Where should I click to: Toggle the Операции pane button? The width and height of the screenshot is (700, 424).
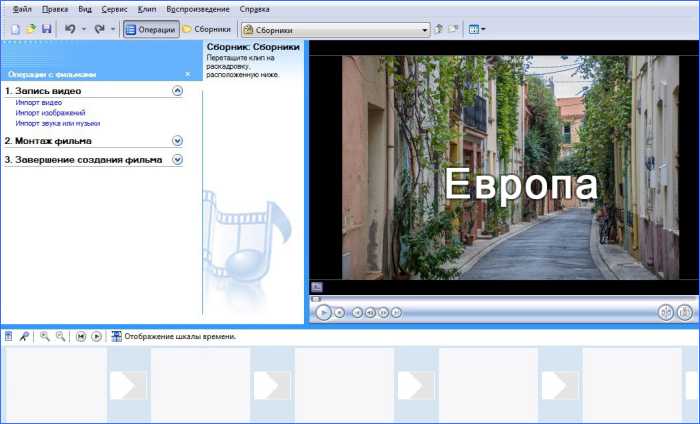[151, 30]
